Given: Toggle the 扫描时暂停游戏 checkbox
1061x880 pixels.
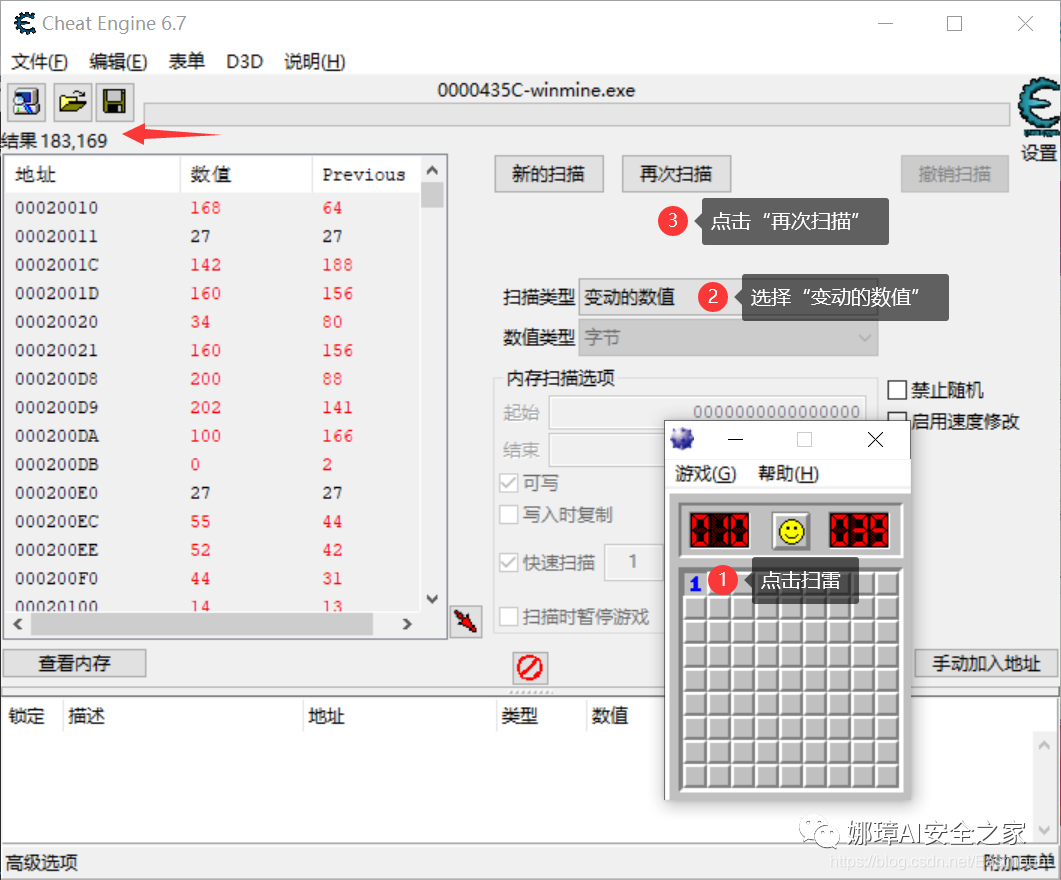Looking at the screenshot, I should click(x=508, y=616).
